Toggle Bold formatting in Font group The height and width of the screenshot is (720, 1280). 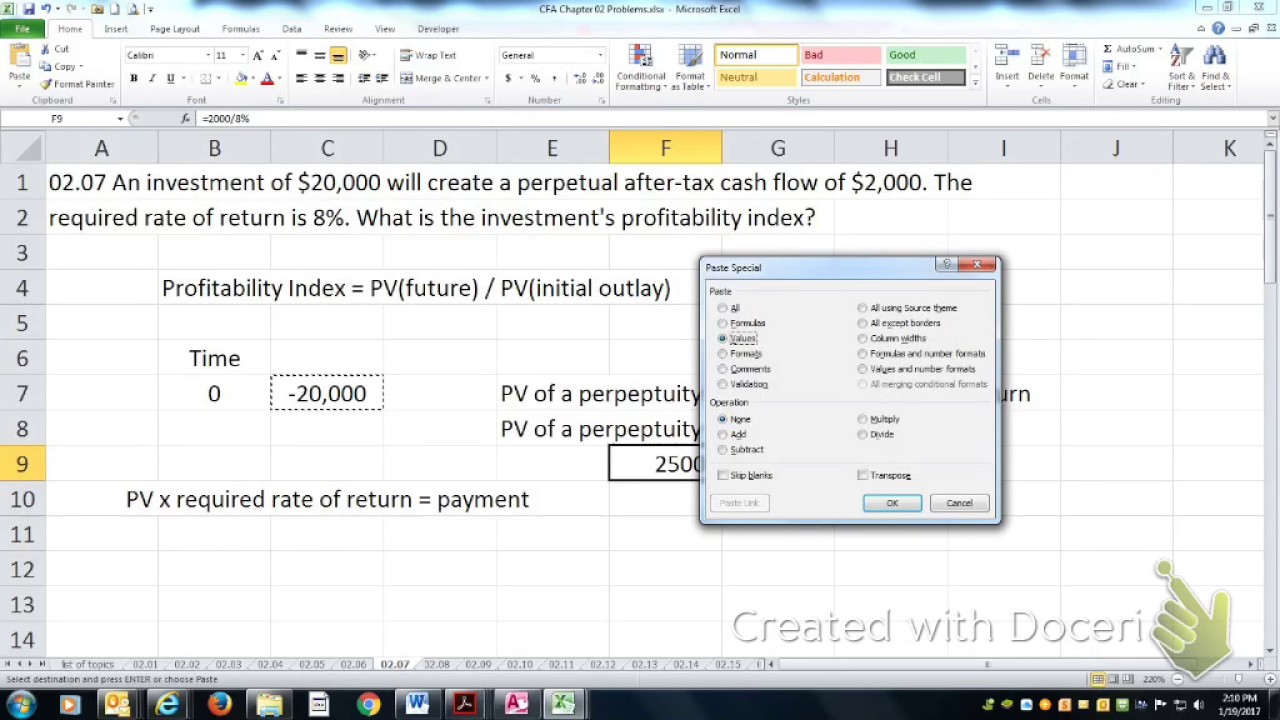point(134,78)
